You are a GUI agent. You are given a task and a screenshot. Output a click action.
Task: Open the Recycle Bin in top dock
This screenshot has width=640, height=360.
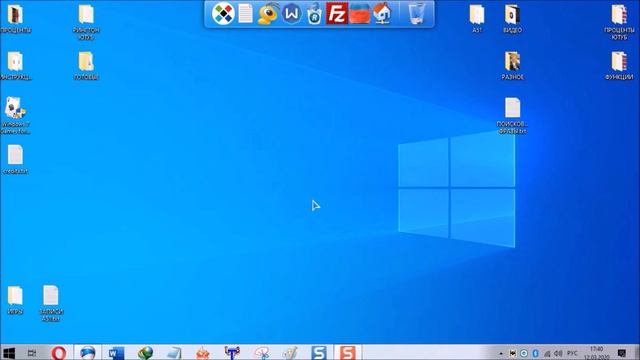(x=417, y=13)
